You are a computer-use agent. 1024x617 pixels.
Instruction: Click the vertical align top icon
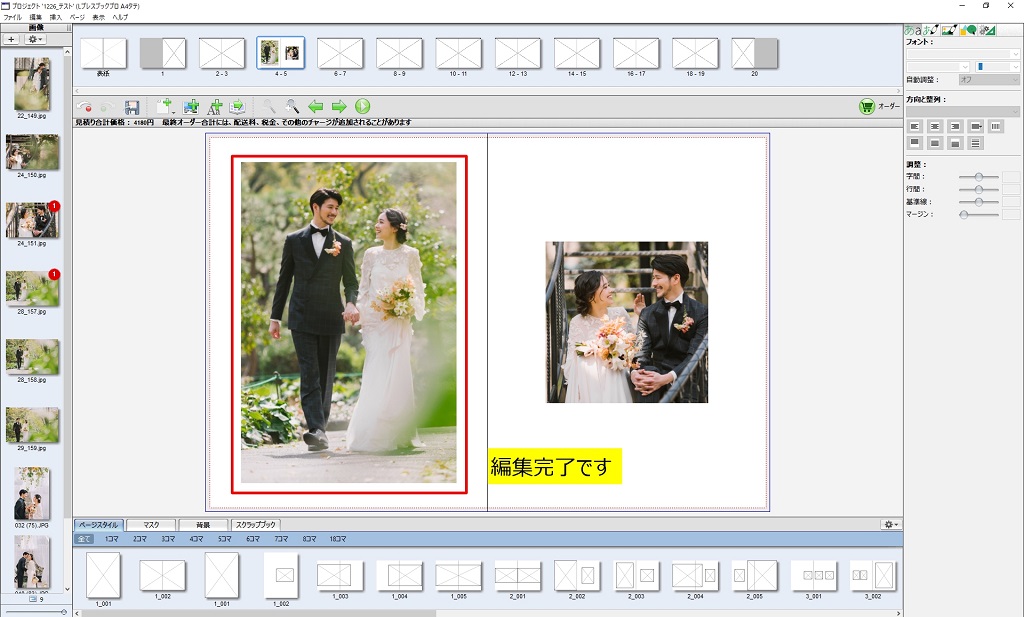point(914,143)
